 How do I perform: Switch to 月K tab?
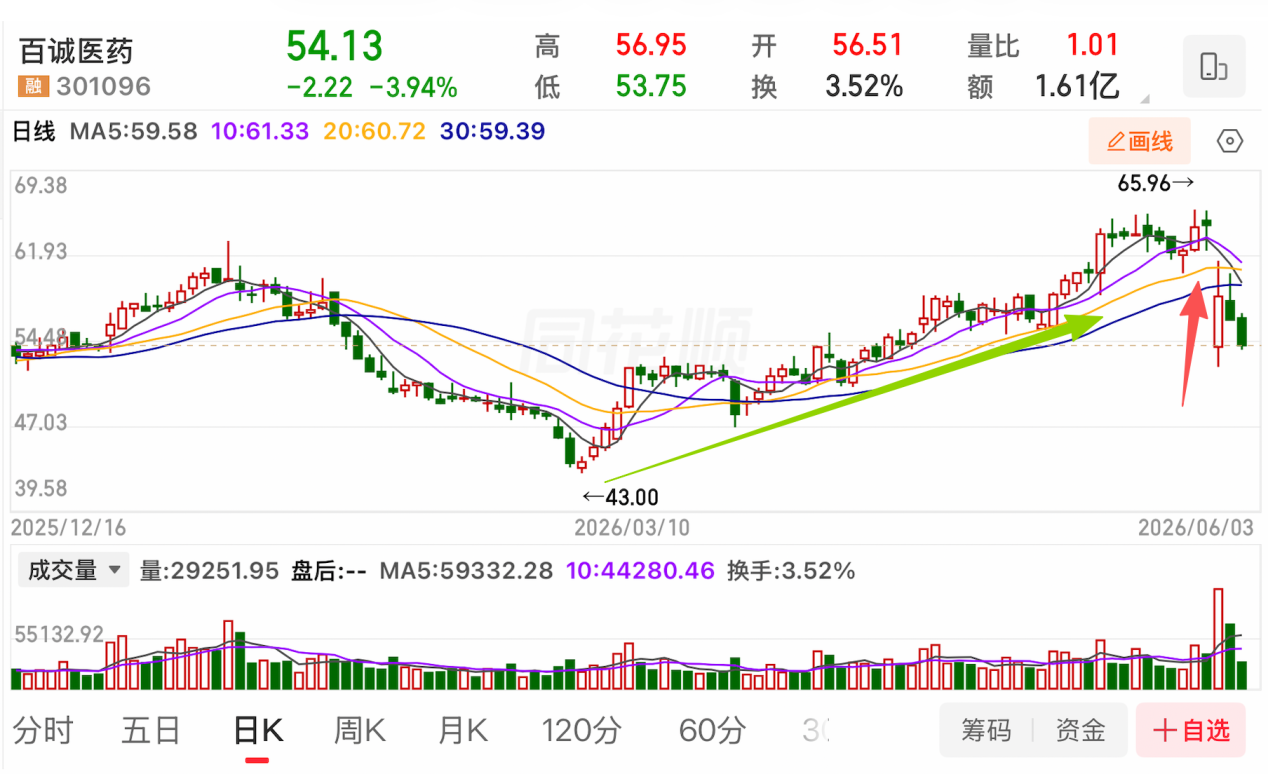coord(462,731)
